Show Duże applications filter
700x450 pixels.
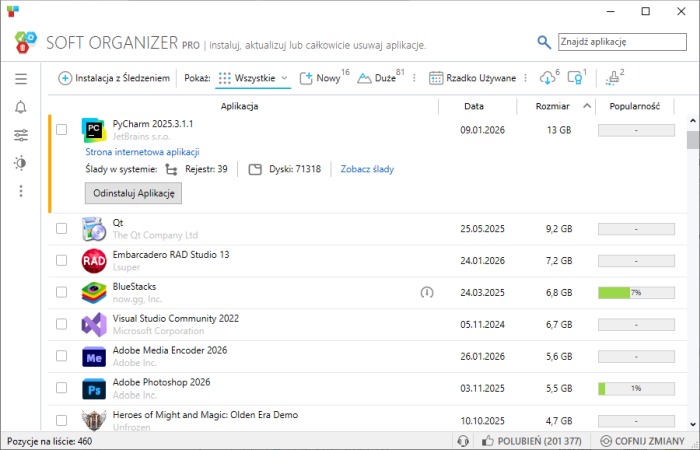pos(380,78)
